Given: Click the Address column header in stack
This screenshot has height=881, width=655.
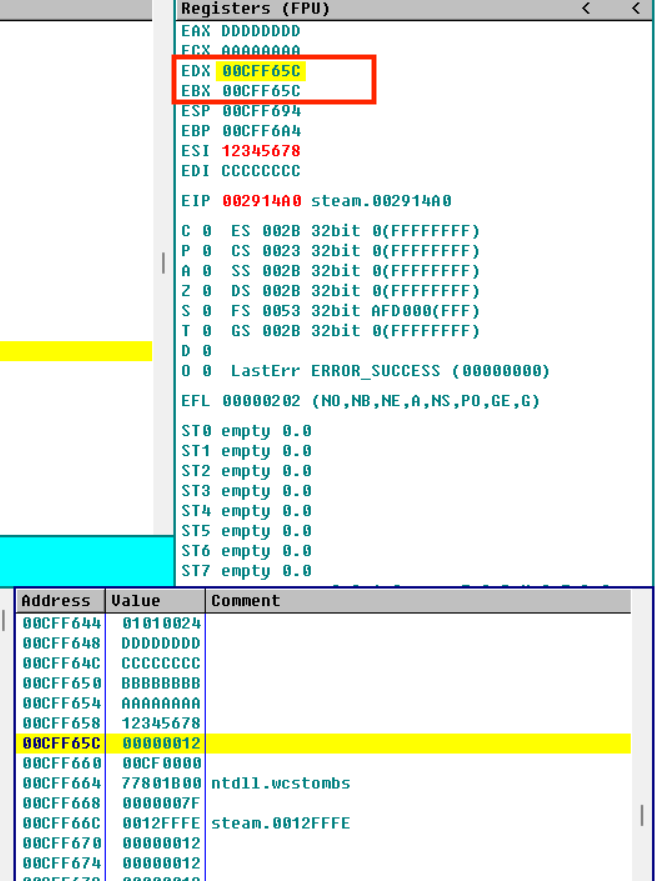Looking at the screenshot, I should 56,601.
